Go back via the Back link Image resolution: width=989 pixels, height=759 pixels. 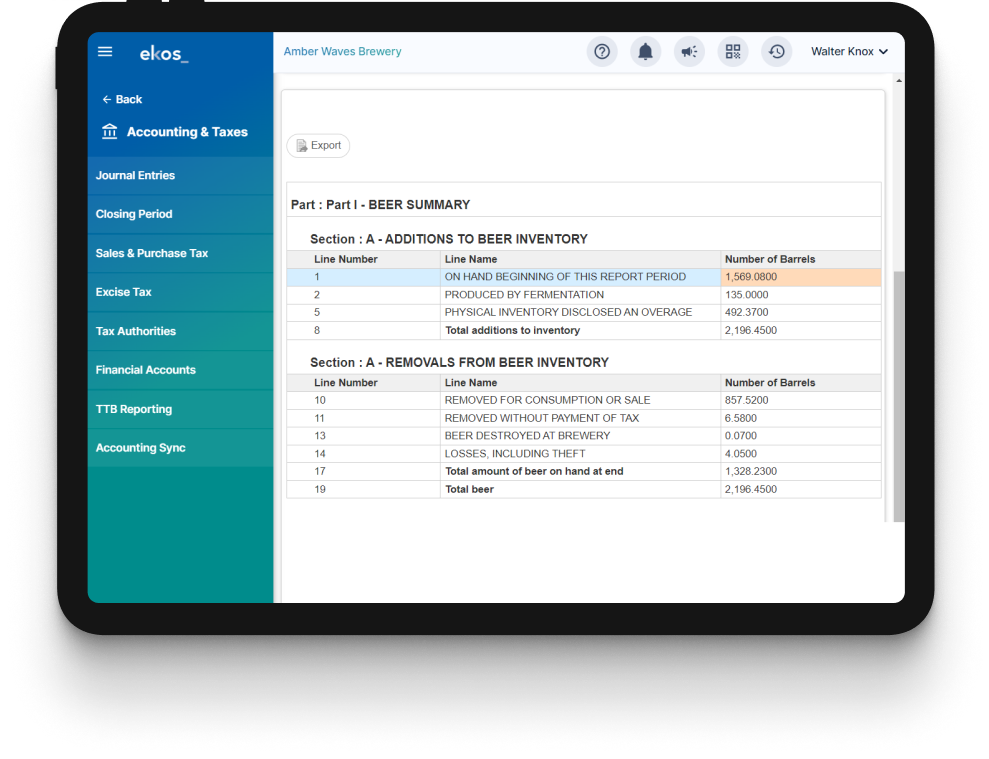point(122,100)
